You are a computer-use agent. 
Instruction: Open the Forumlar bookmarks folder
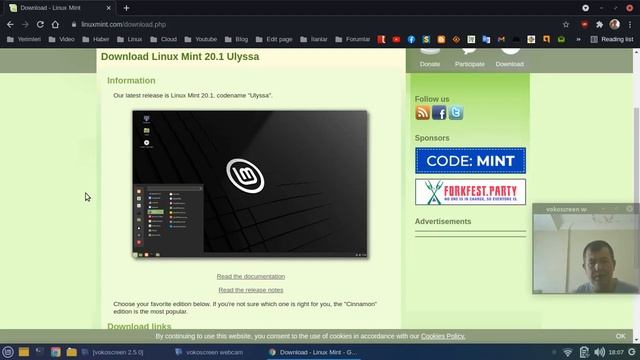click(353, 39)
